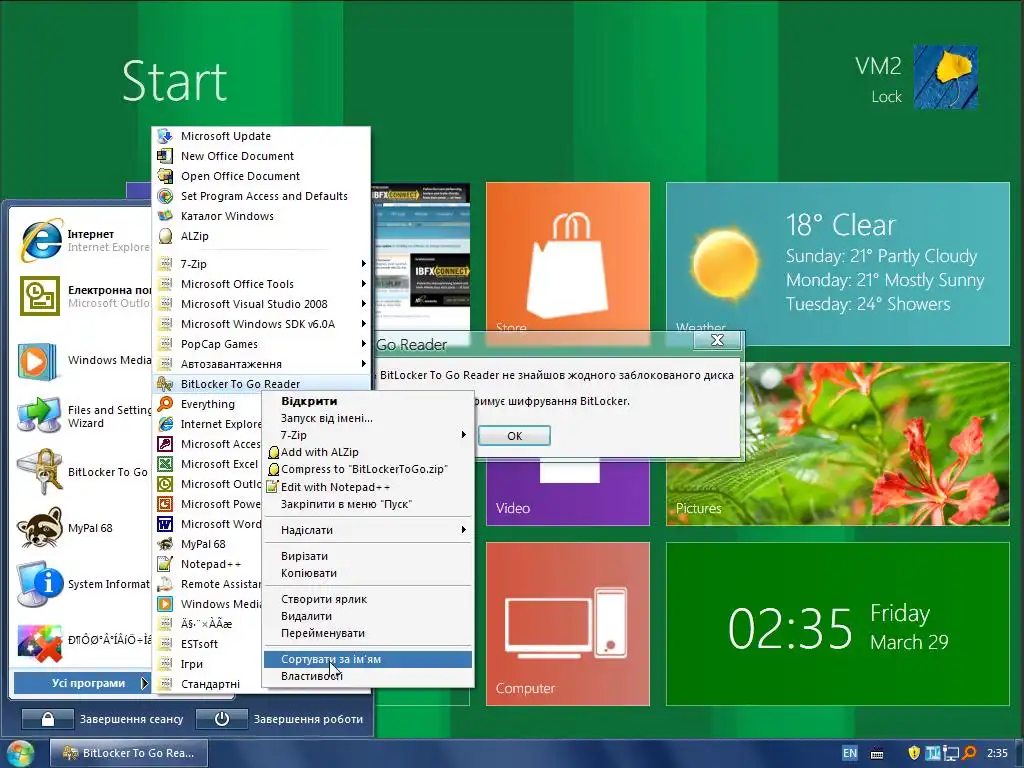Open System Information icon
The width and height of the screenshot is (1024, 768).
click(39, 584)
